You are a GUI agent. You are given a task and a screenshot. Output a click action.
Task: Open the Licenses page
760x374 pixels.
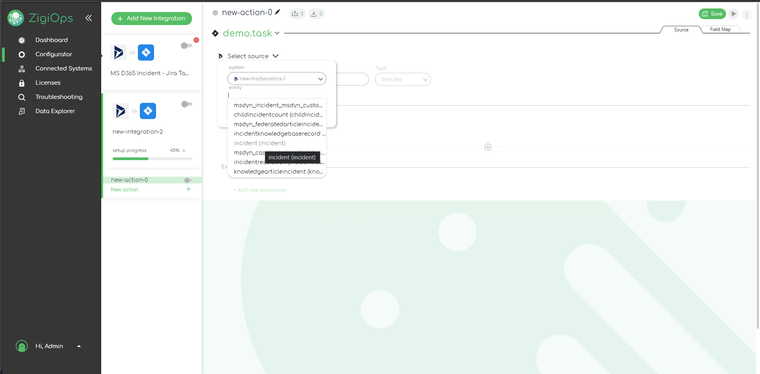pyautogui.click(x=48, y=83)
